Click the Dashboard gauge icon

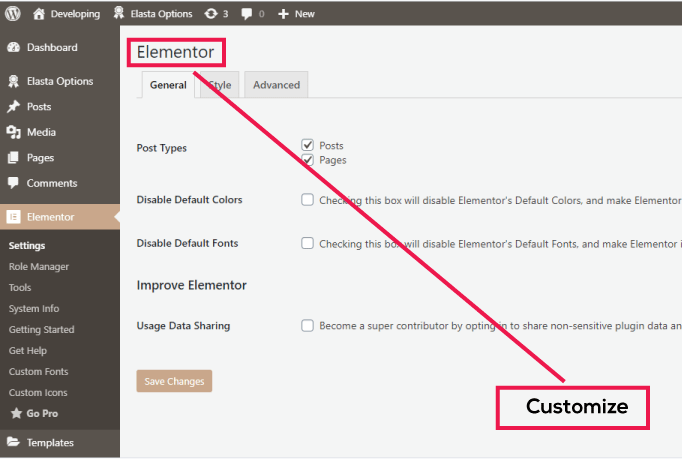pyautogui.click(x=13, y=47)
